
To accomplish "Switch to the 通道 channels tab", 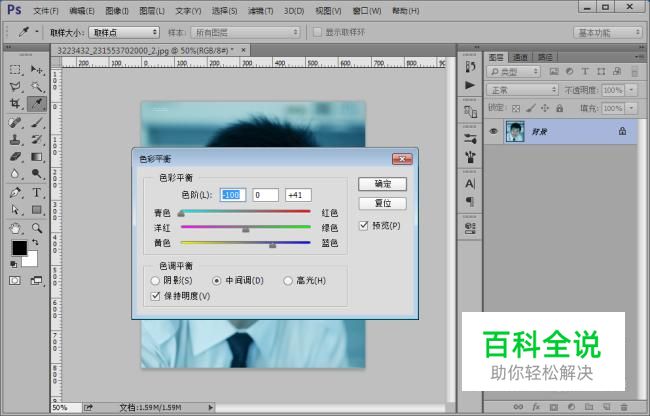I will (x=520, y=57).
